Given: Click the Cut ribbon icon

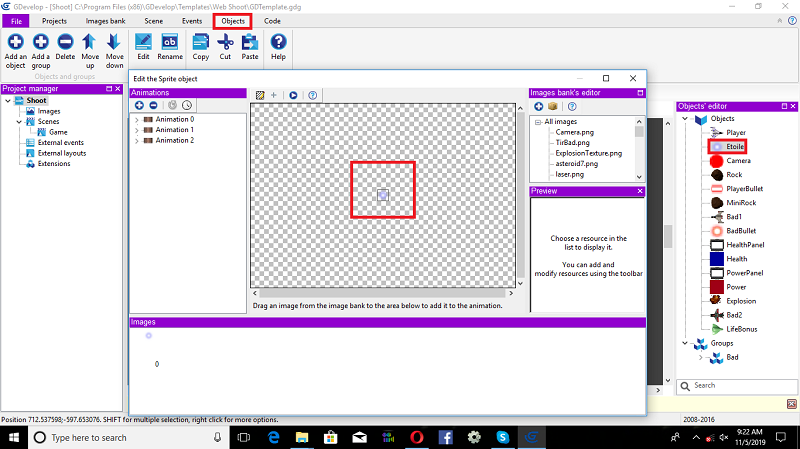Looking at the screenshot, I should (225, 47).
